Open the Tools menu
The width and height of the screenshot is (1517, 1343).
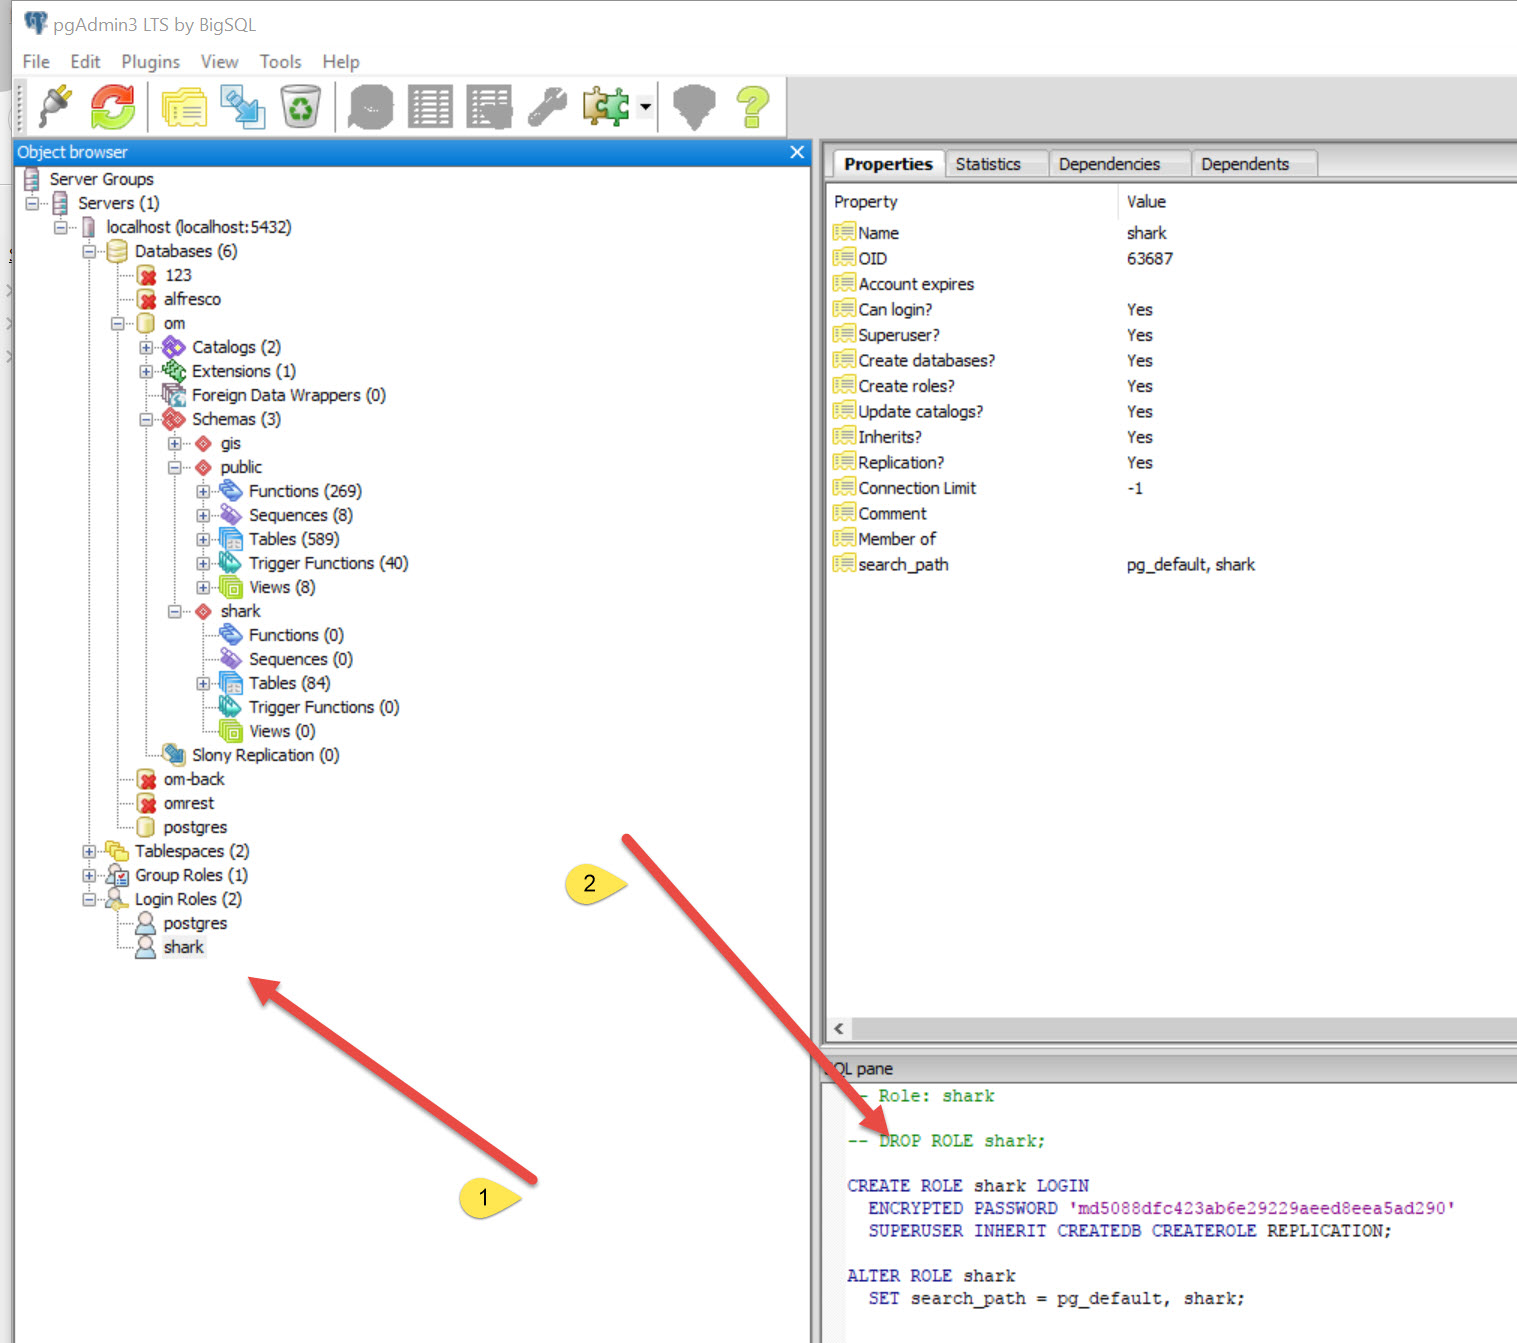click(x=280, y=62)
